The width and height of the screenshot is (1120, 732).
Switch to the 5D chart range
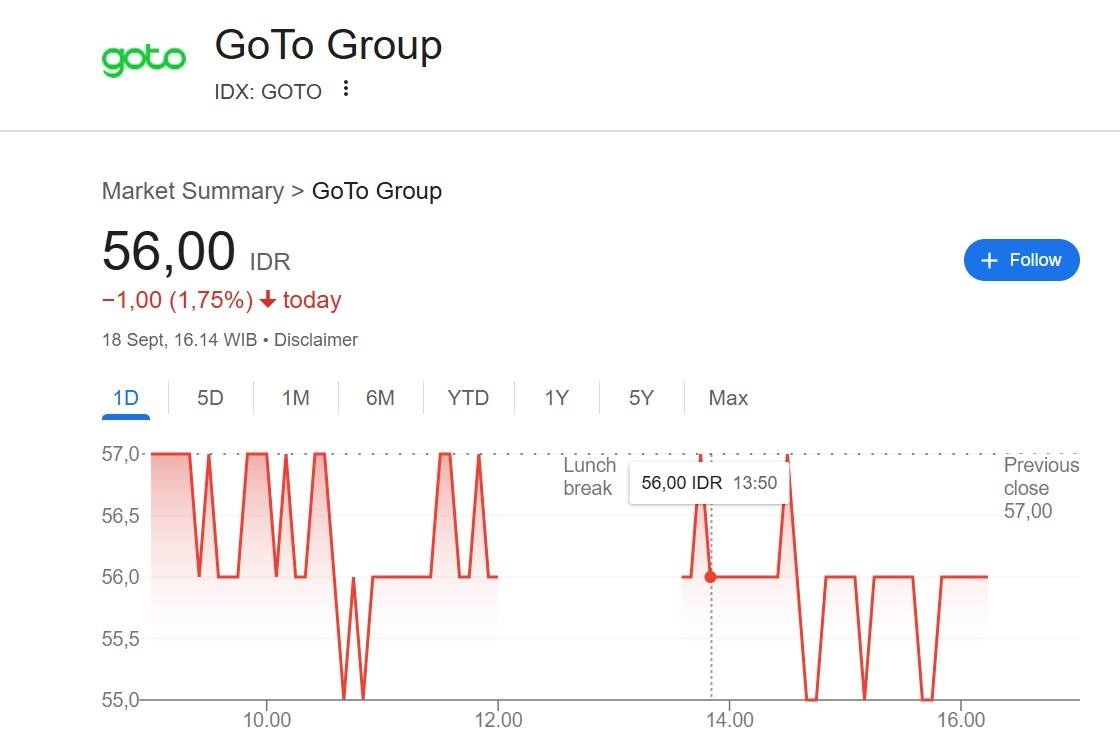(x=210, y=398)
